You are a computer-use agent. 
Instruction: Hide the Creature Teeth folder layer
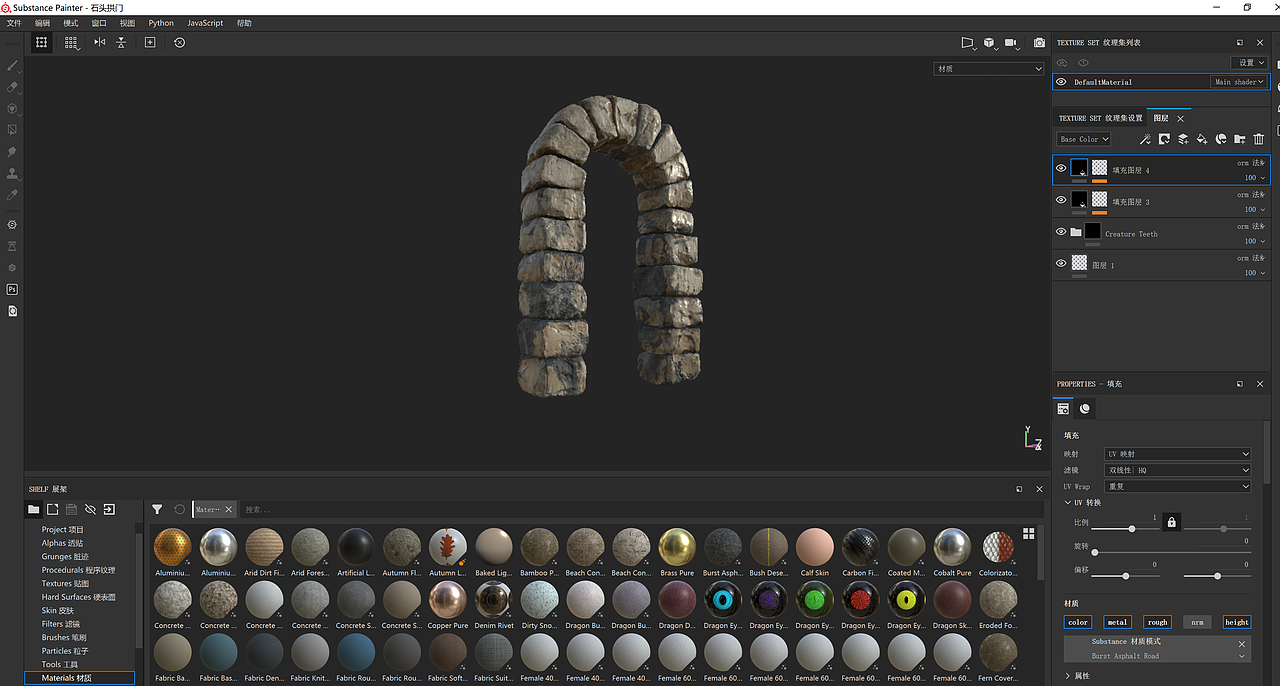pos(1061,232)
